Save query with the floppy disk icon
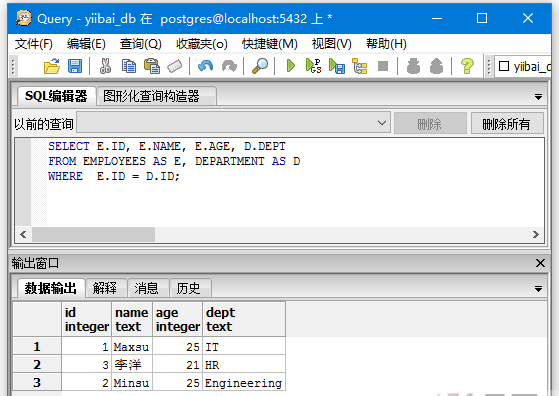Viewport: 559px width, 396px height. 75,66
